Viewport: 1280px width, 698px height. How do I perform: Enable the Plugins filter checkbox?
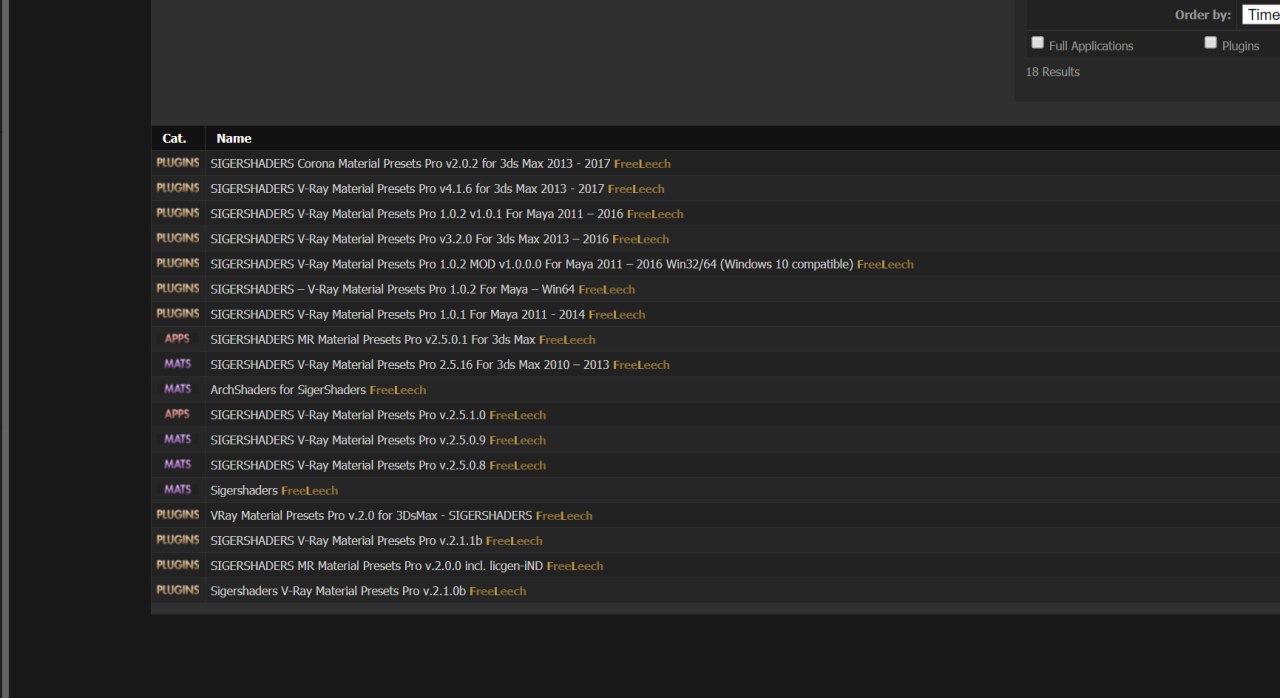(x=1211, y=43)
